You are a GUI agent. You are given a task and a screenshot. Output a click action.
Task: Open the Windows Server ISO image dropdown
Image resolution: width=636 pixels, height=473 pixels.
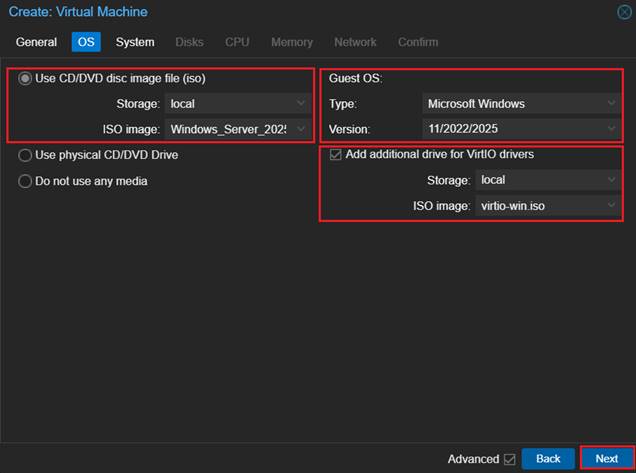pos(302,129)
